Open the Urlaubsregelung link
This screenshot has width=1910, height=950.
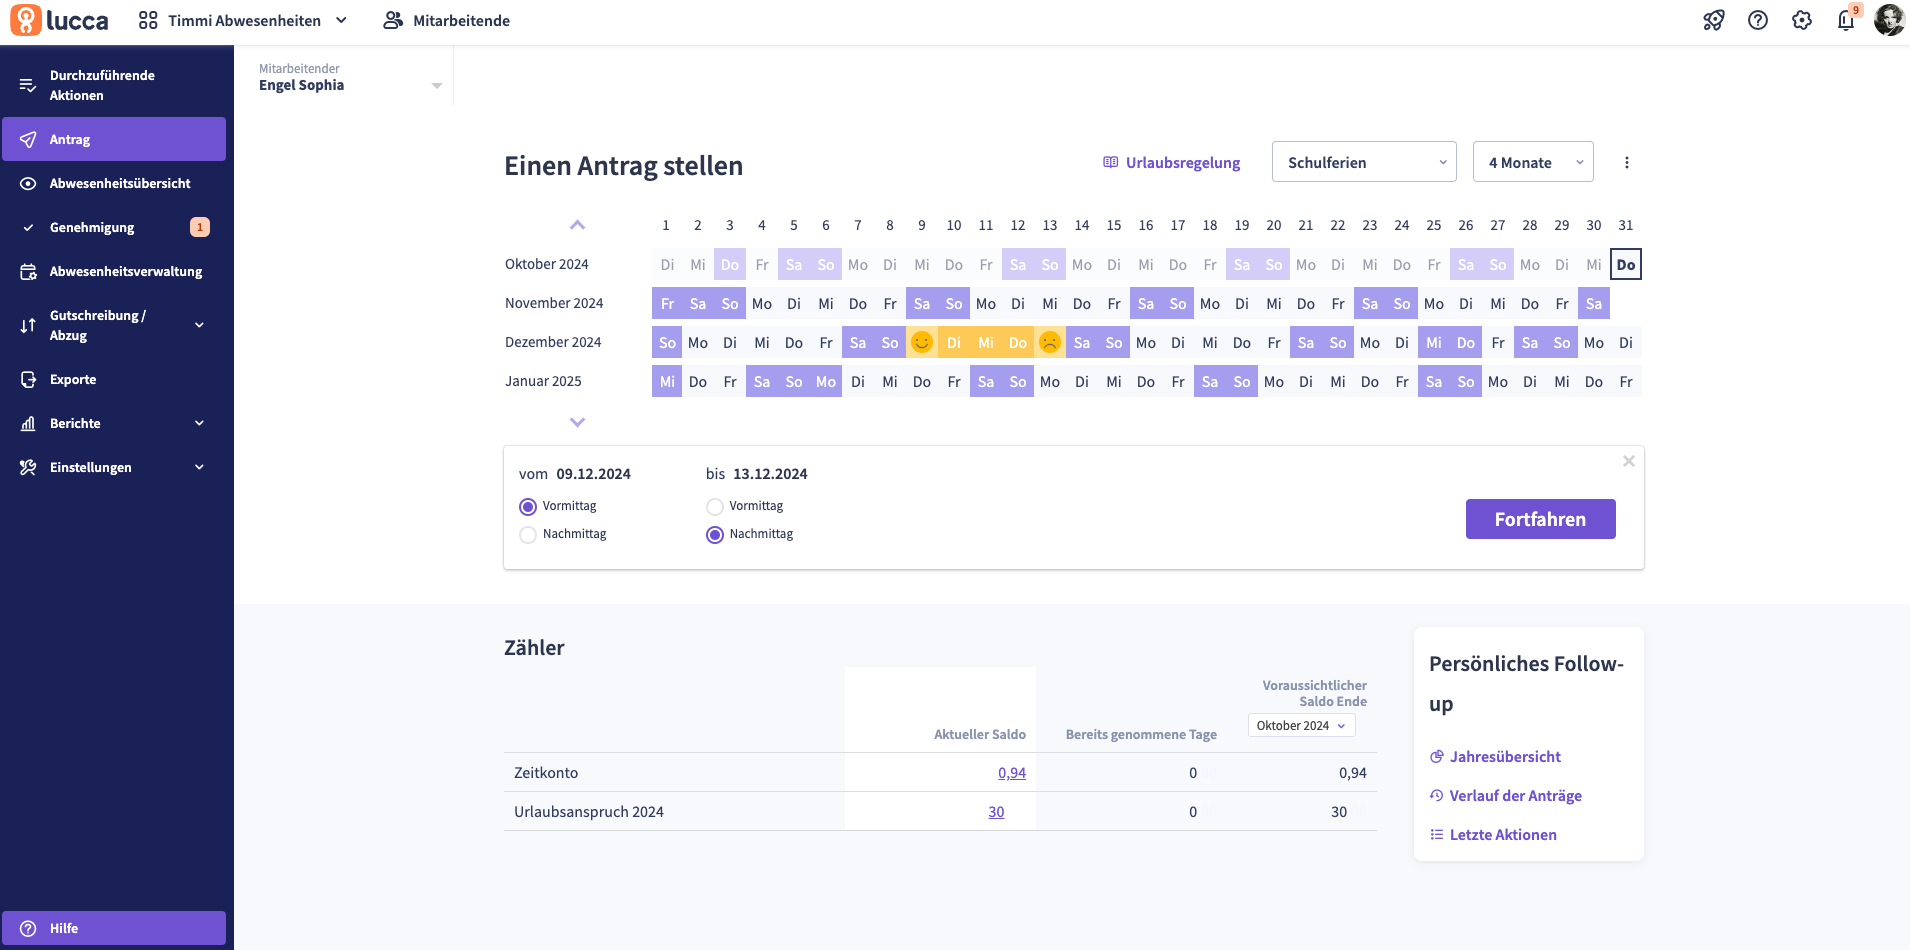(x=1172, y=163)
